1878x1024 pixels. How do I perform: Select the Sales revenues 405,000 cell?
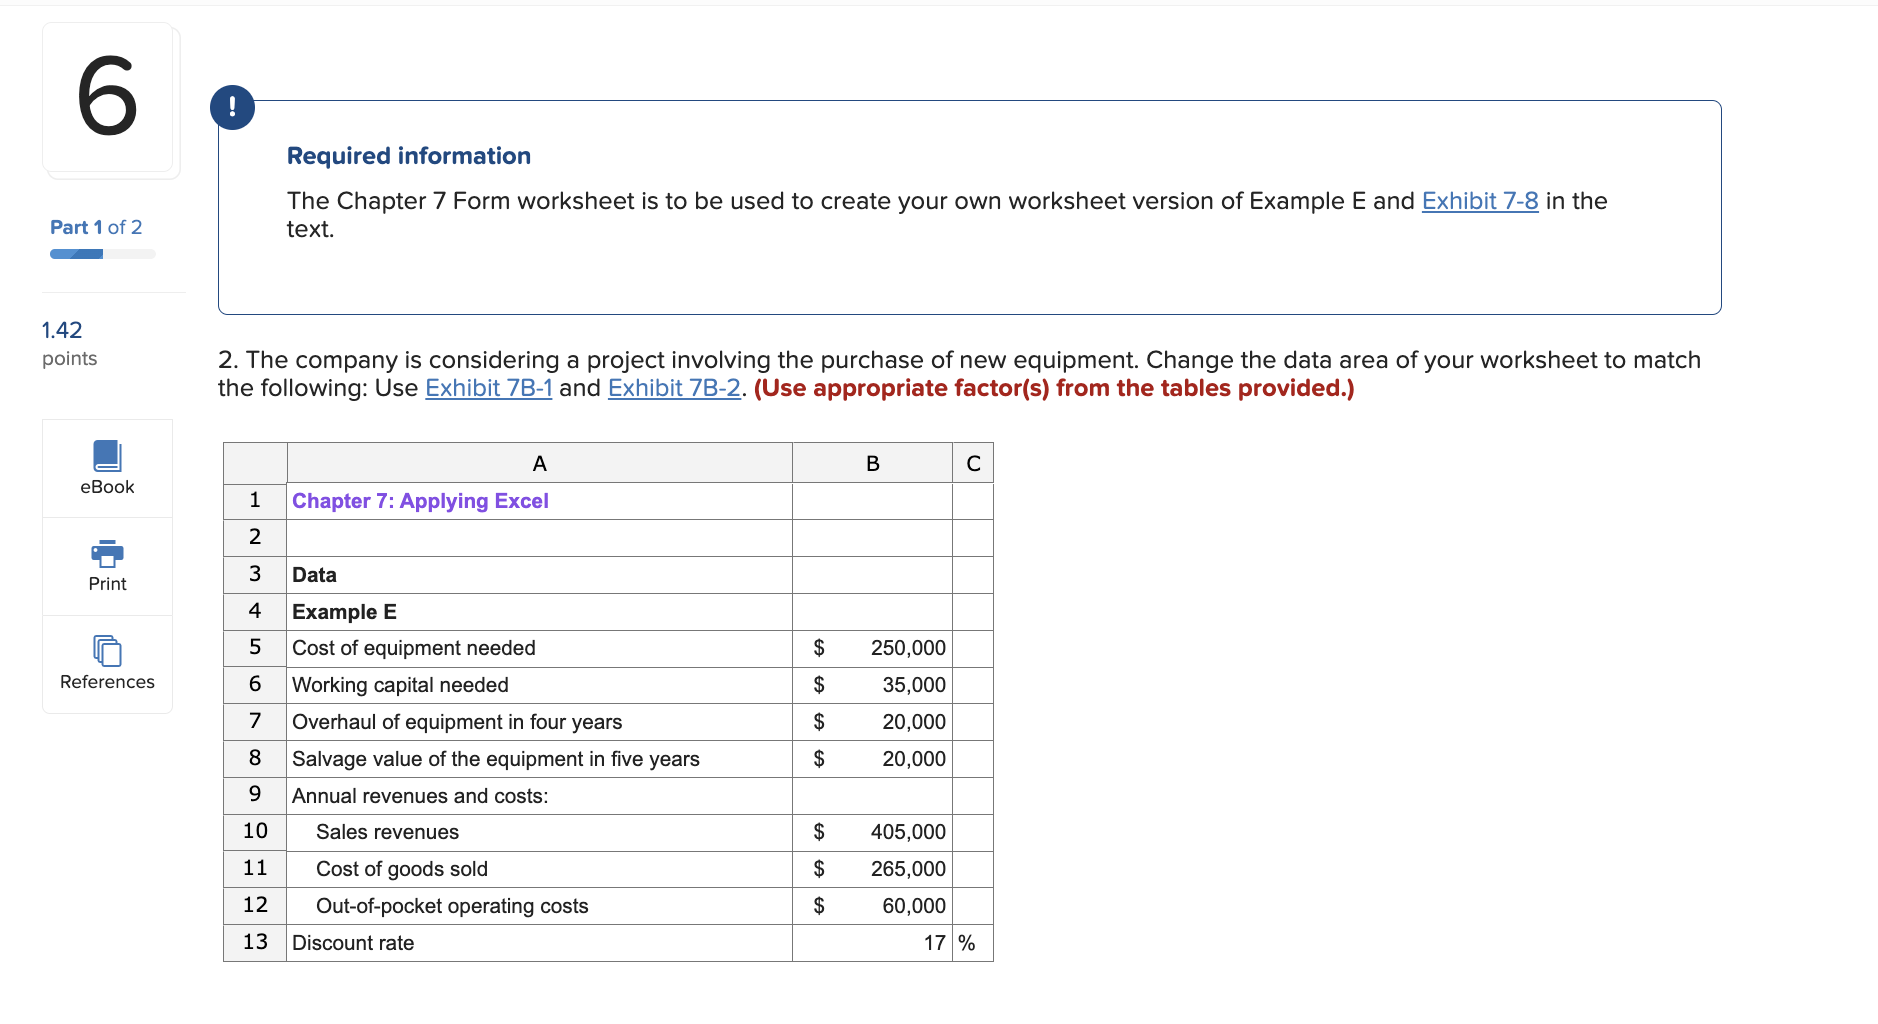[x=871, y=831]
